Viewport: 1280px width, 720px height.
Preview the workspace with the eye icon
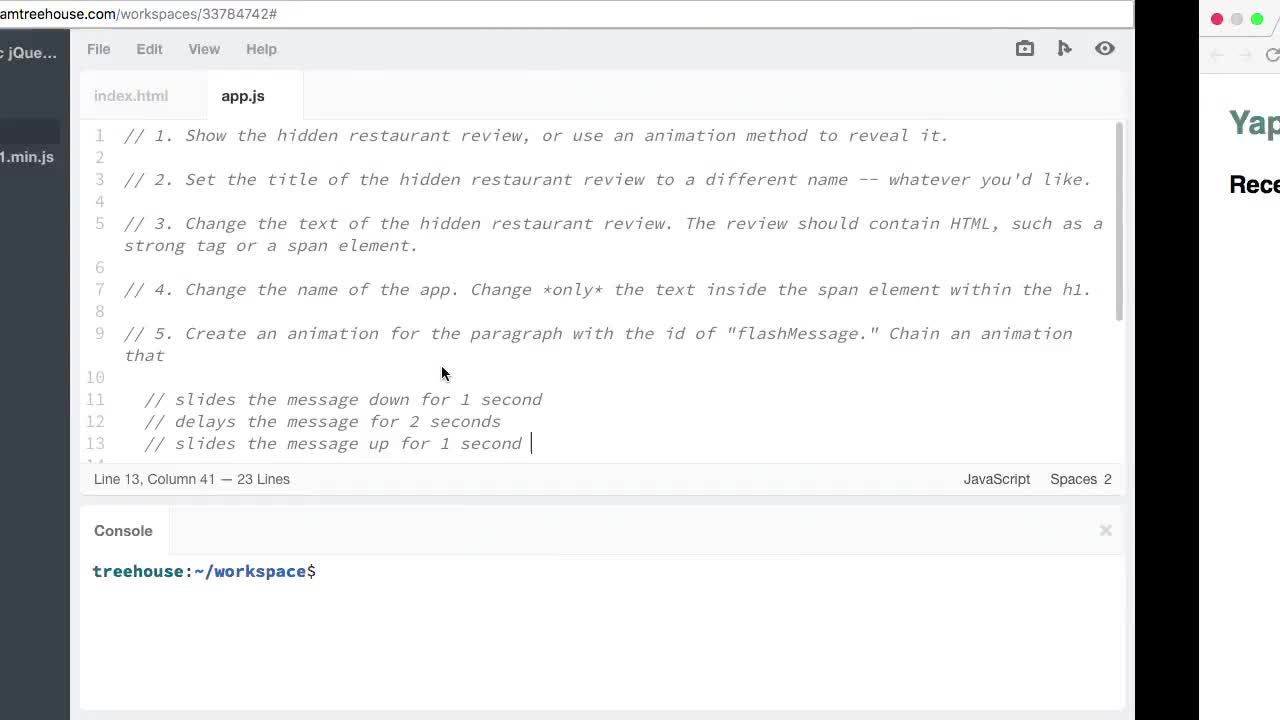tap(1105, 48)
